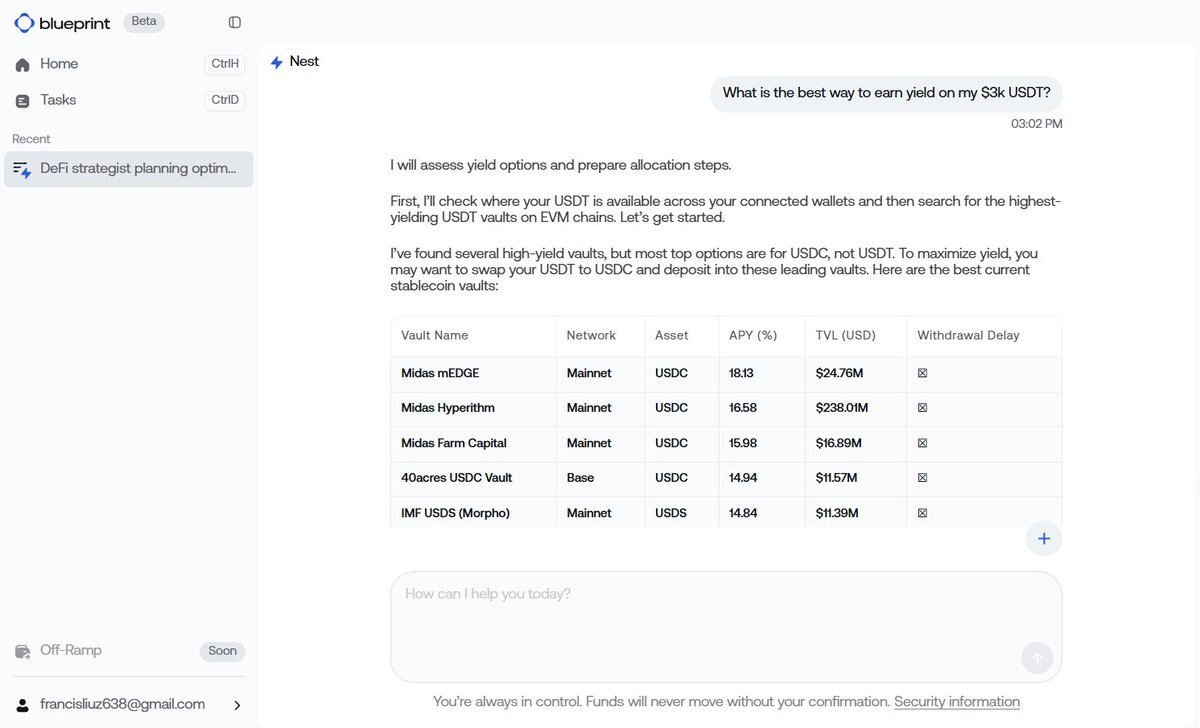Click the Home house icon
Image resolution: width=1200 pixels, height=728 pixels.
click(22, 64)
